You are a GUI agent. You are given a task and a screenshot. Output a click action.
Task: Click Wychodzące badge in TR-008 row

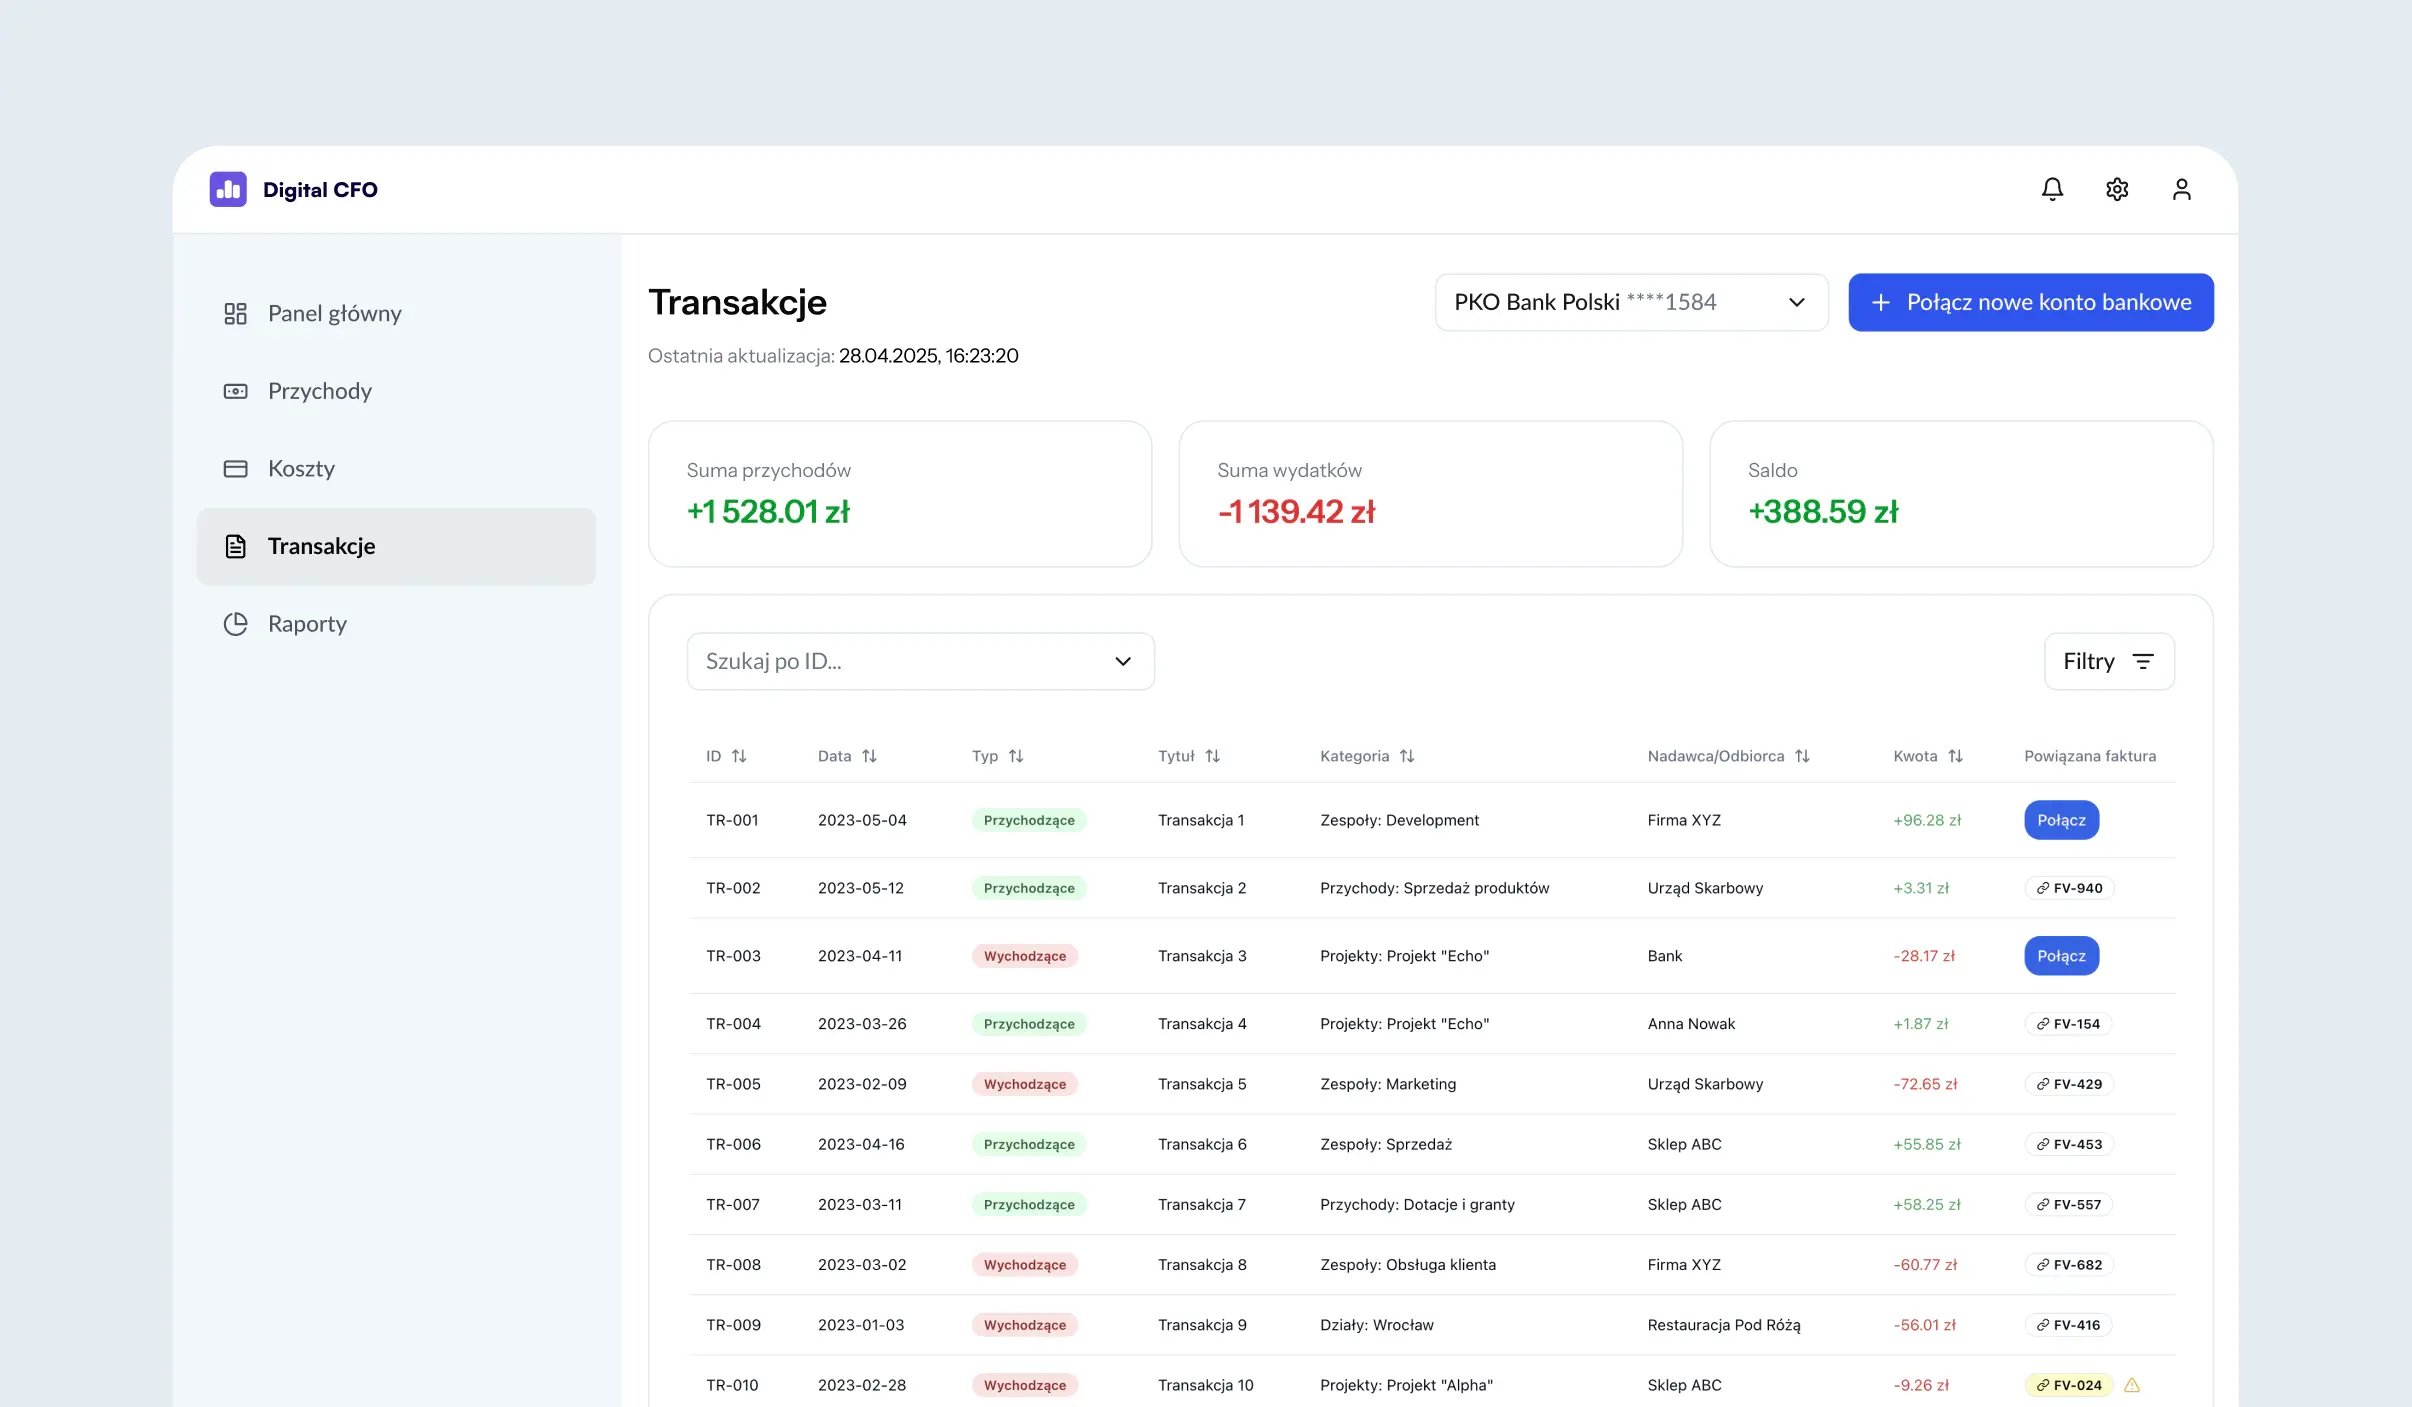point(1024,1265)
